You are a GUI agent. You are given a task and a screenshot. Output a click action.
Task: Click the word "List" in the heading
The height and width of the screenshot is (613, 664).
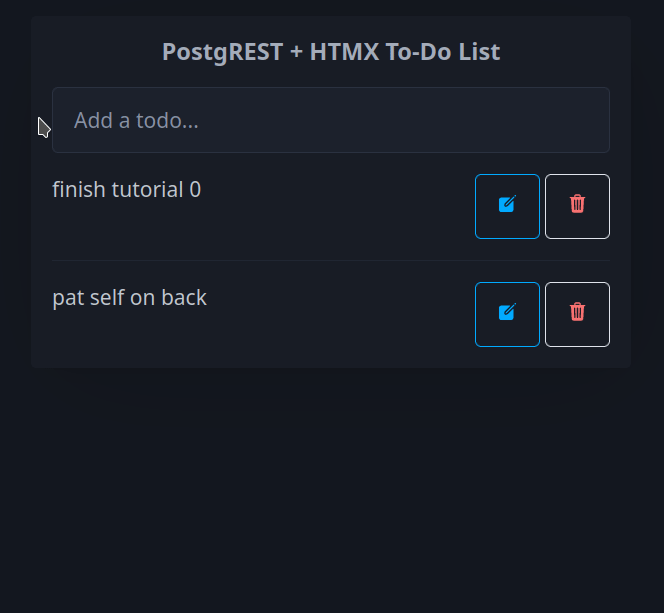479,52
